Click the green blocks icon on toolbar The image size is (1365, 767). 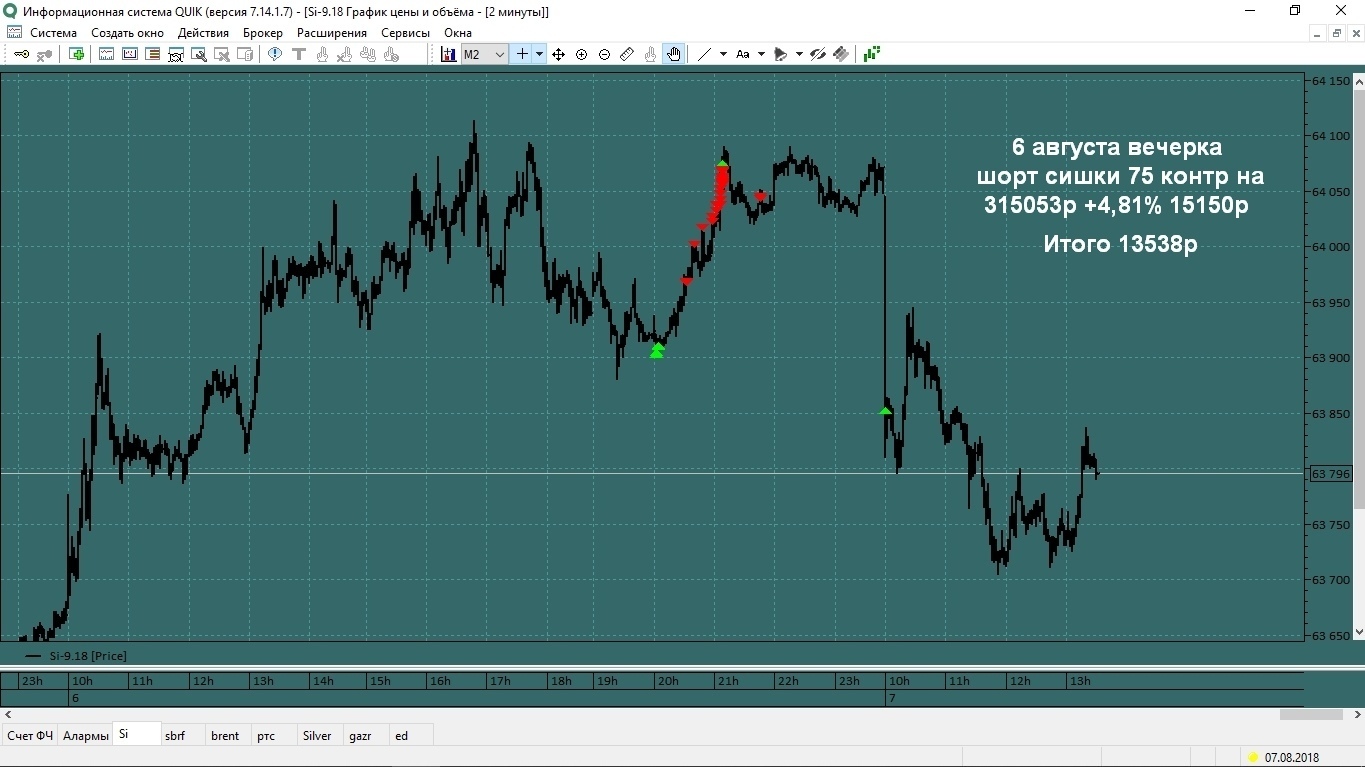click(x=872, y=54)
